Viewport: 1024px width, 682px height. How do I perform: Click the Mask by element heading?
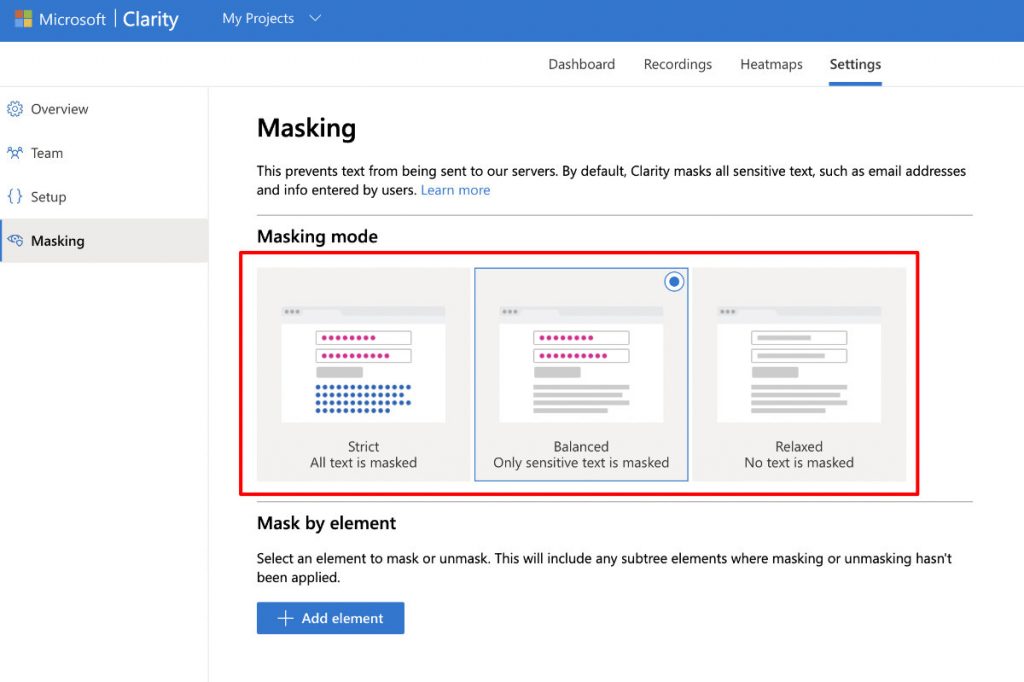click(327, 523)
